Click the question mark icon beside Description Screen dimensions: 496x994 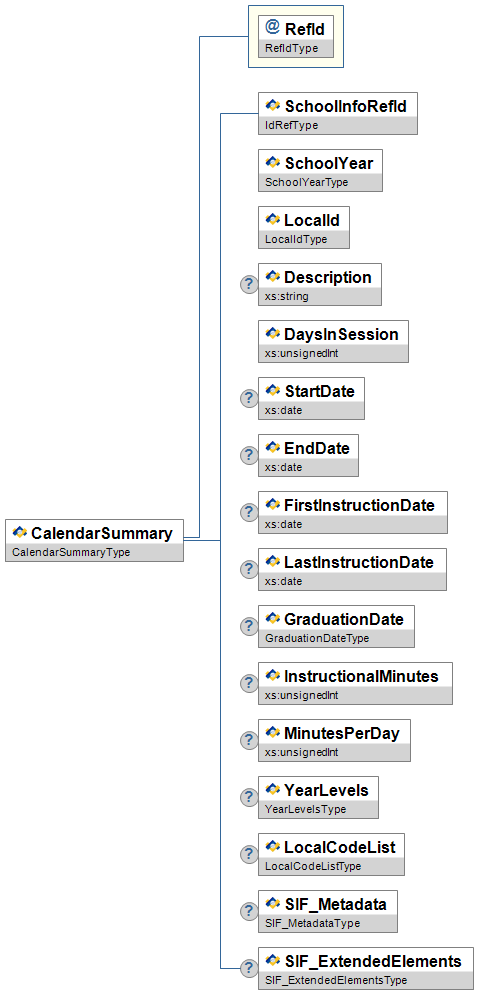click(x=249, y=285)
